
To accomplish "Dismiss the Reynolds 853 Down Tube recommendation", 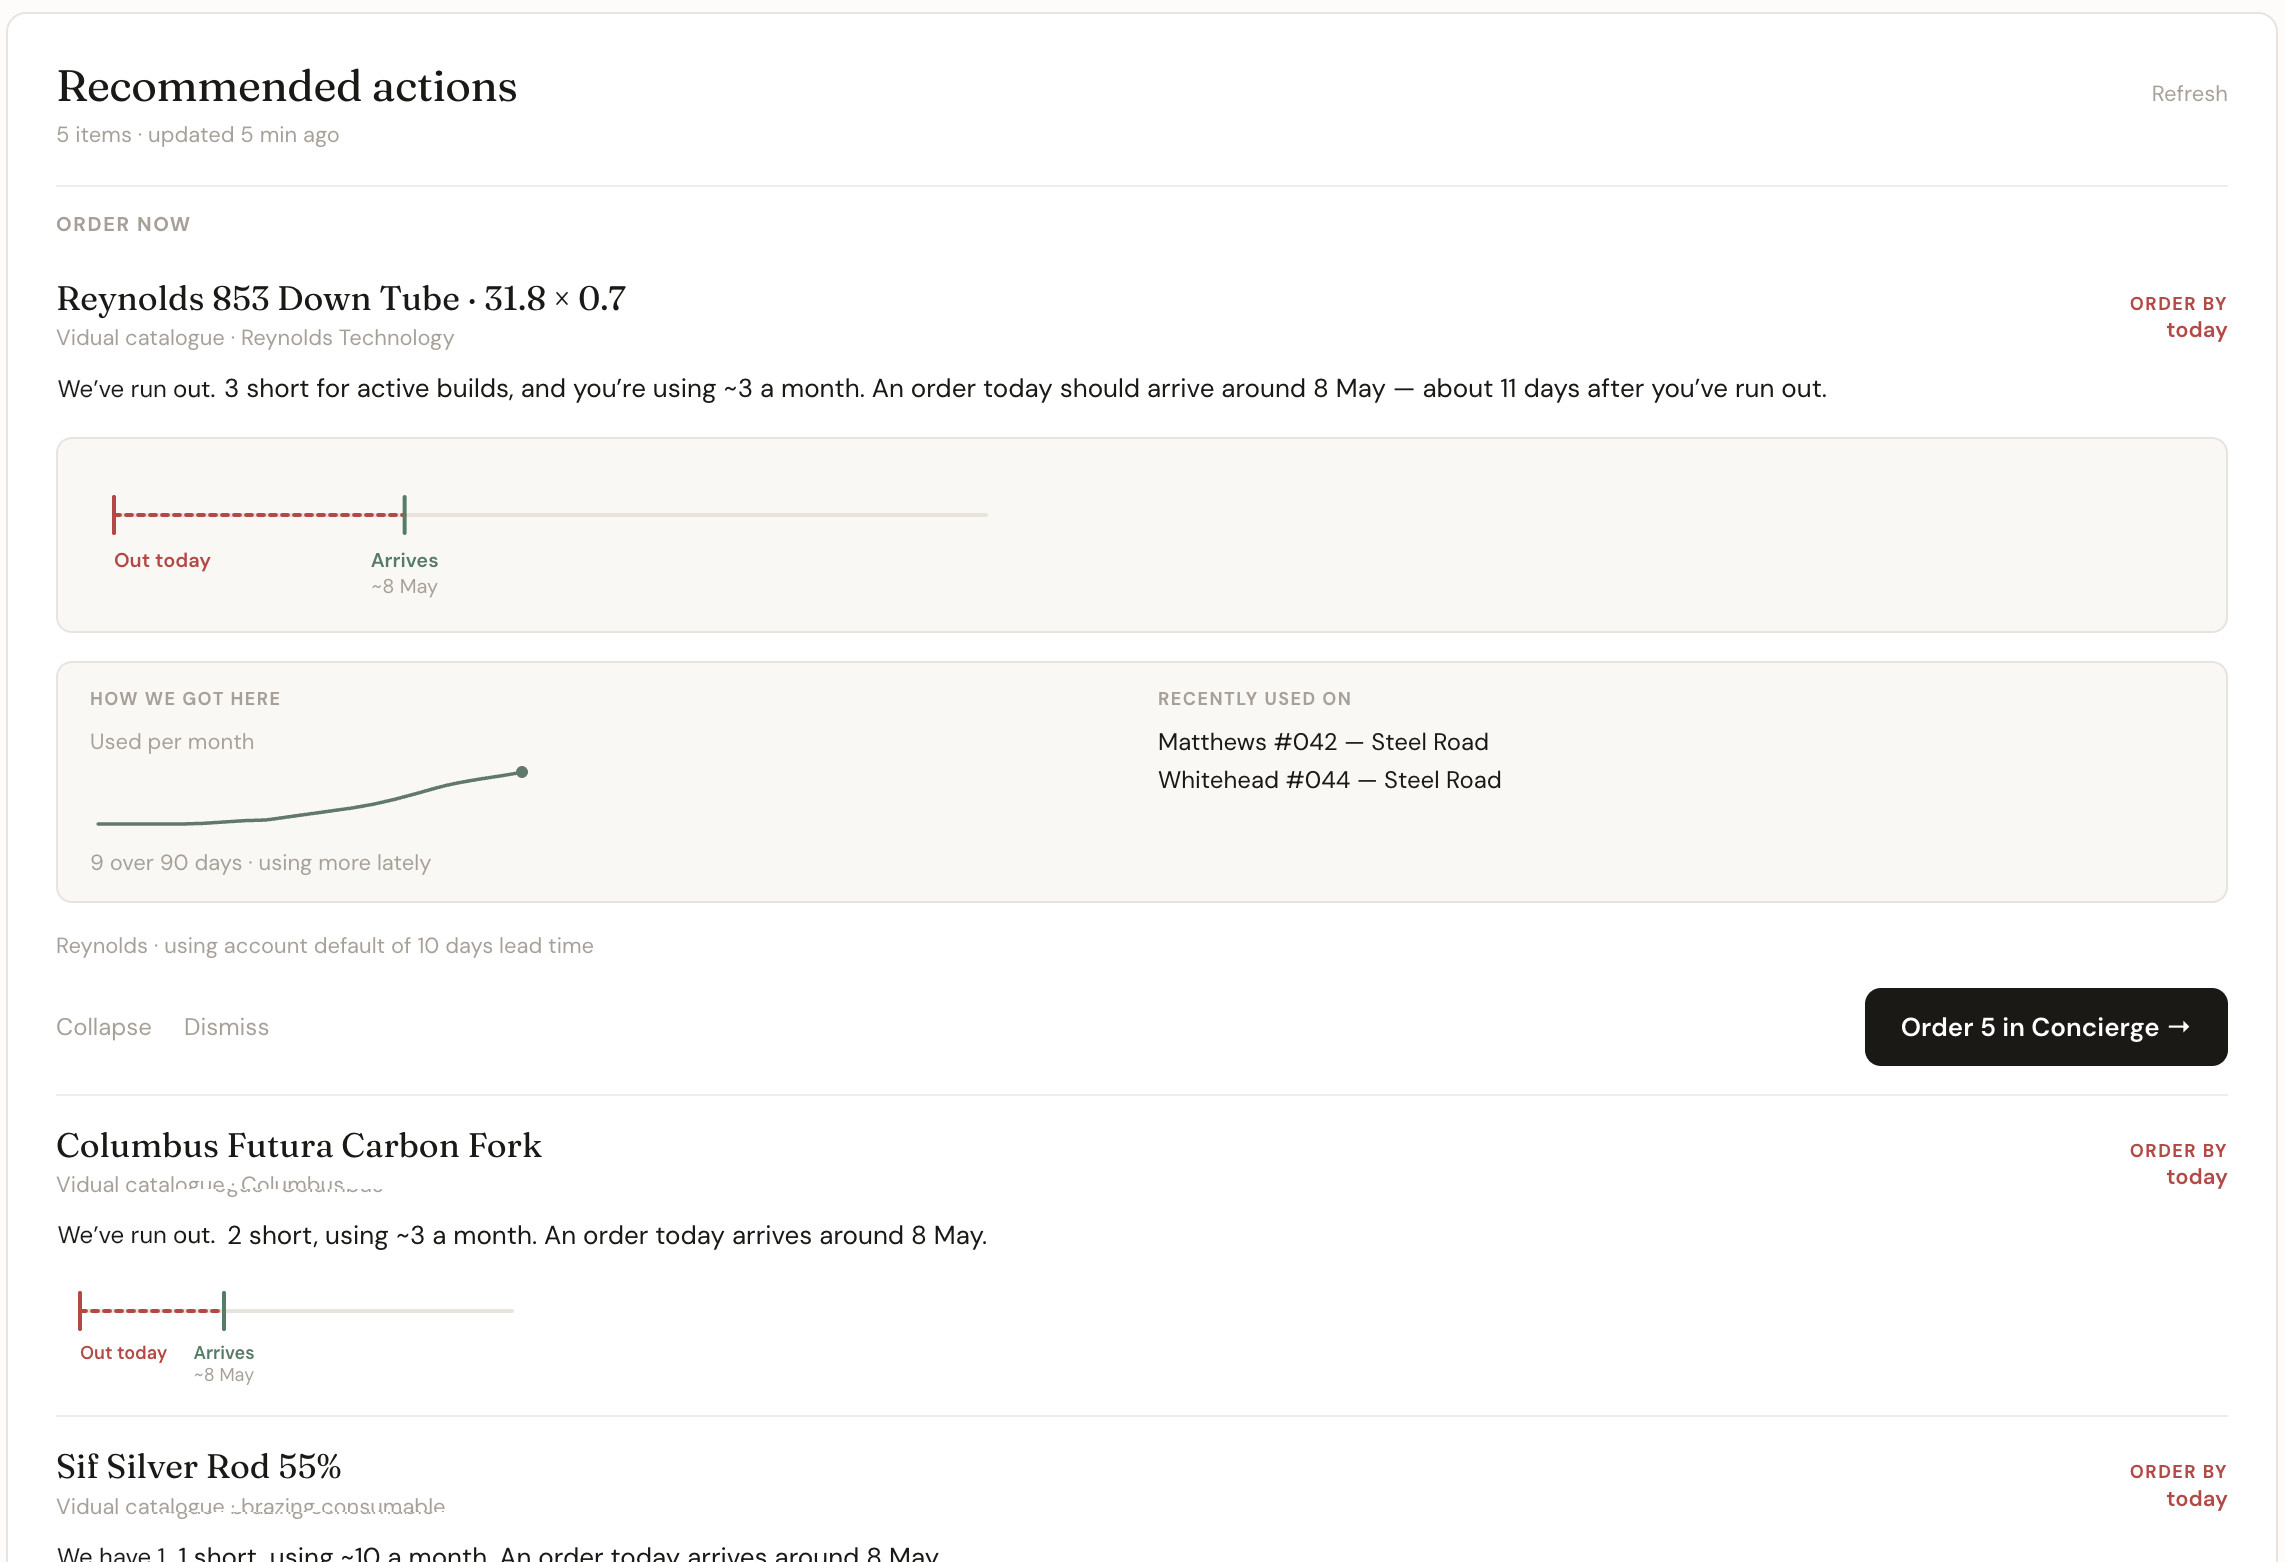I will point(226,1027).
